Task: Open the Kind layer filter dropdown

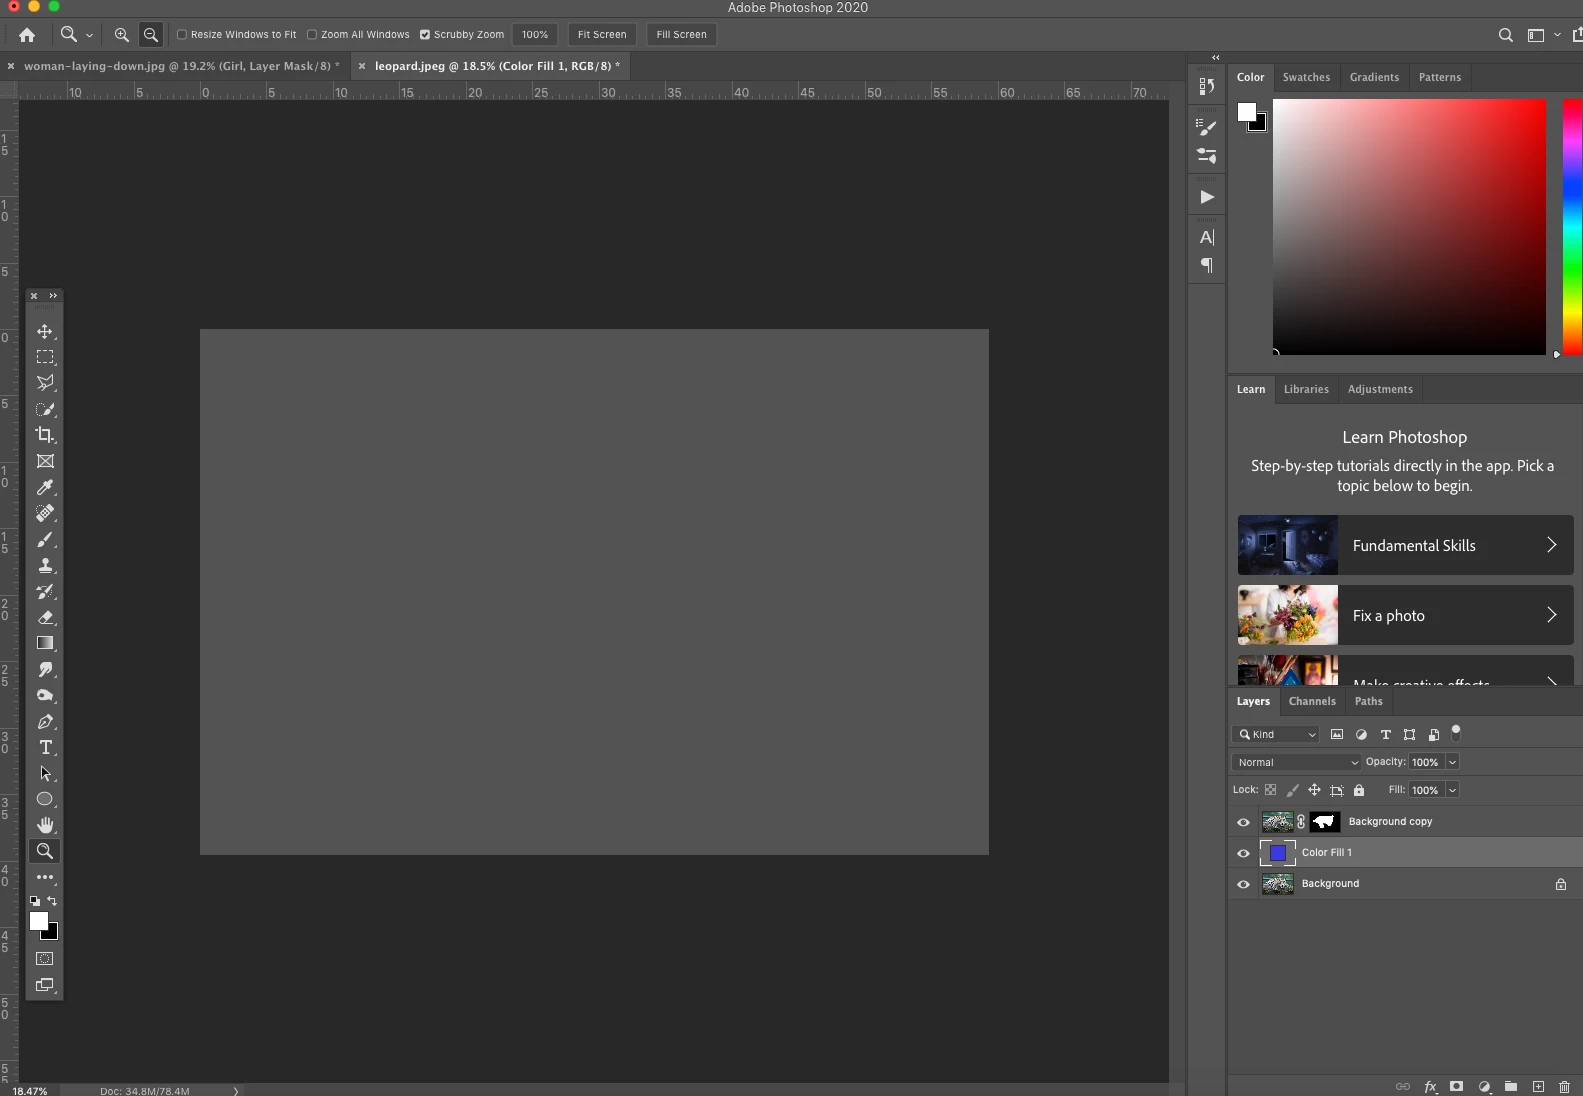Action: [1276, 734]
